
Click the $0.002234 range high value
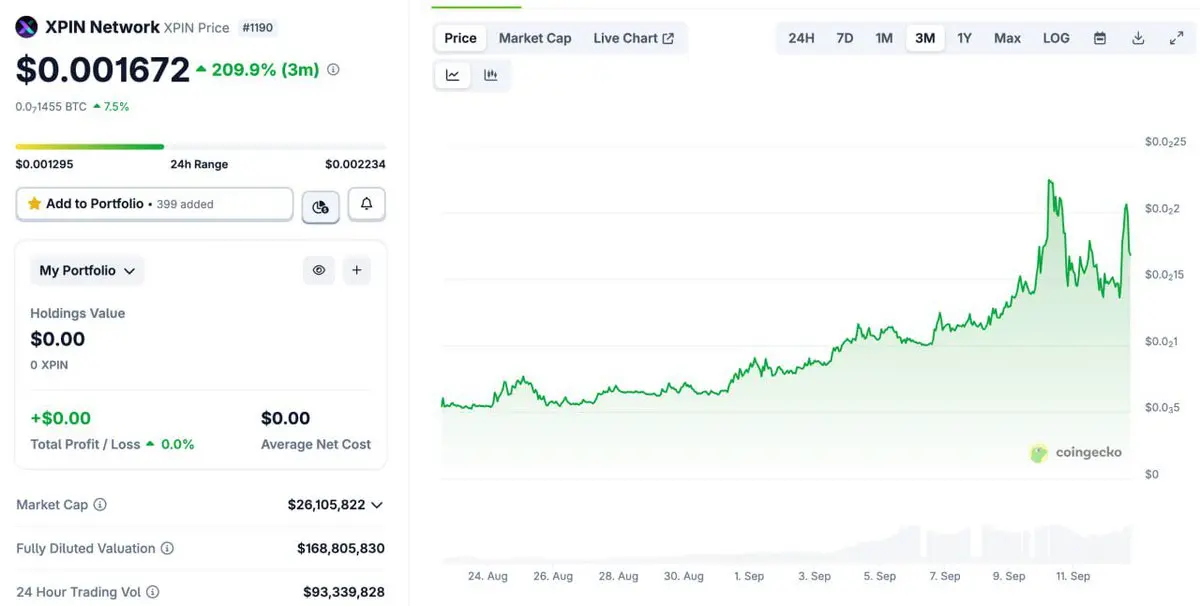pyautogui.click(x=355, y=164)
